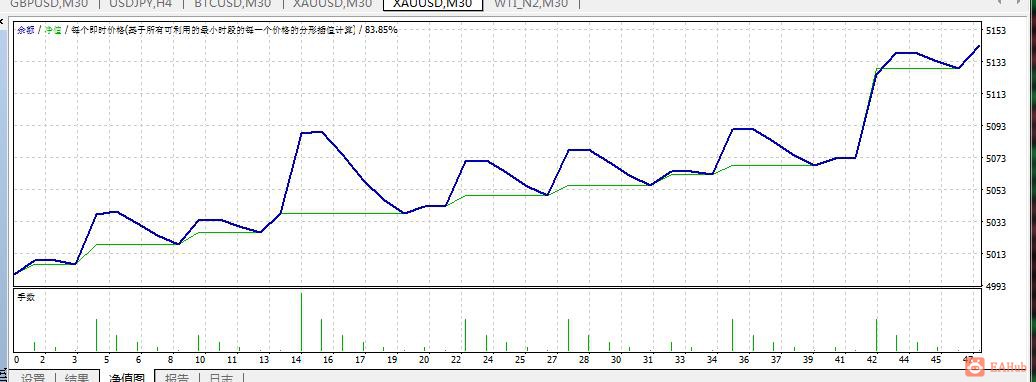The width and height of the screenshot is (1036, 382).
Task: Switch to the BTCUSD,M30 chart tab
Action: pos(233,3)
